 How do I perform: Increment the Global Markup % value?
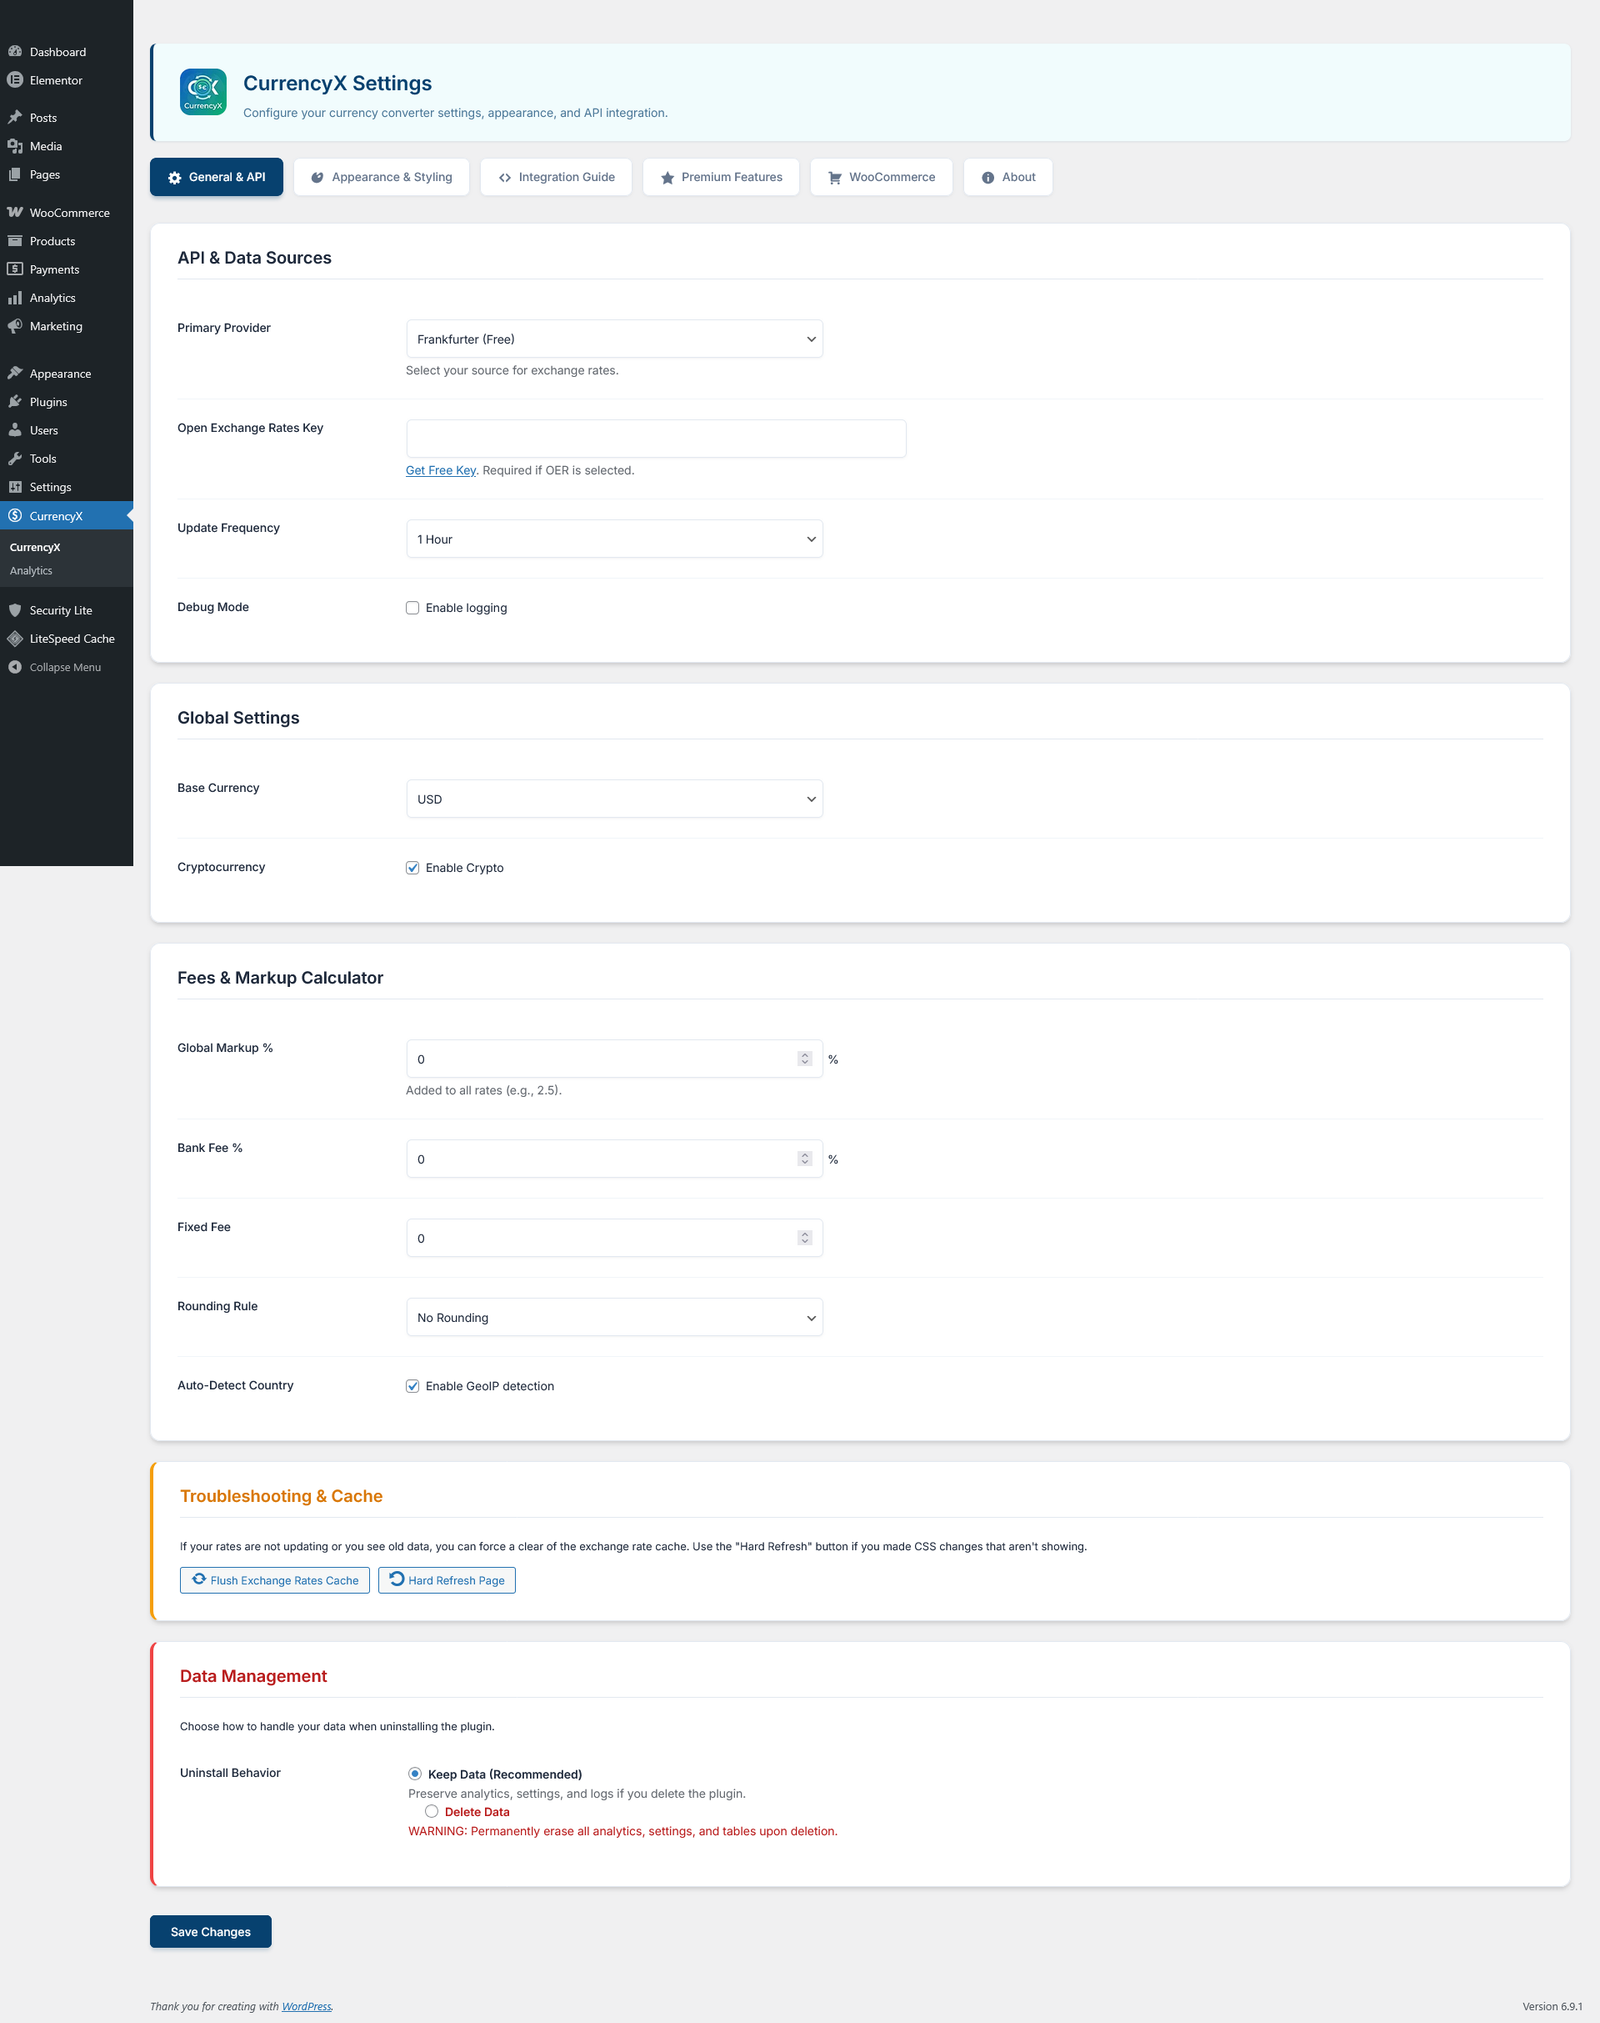[x=805, y=1054]
